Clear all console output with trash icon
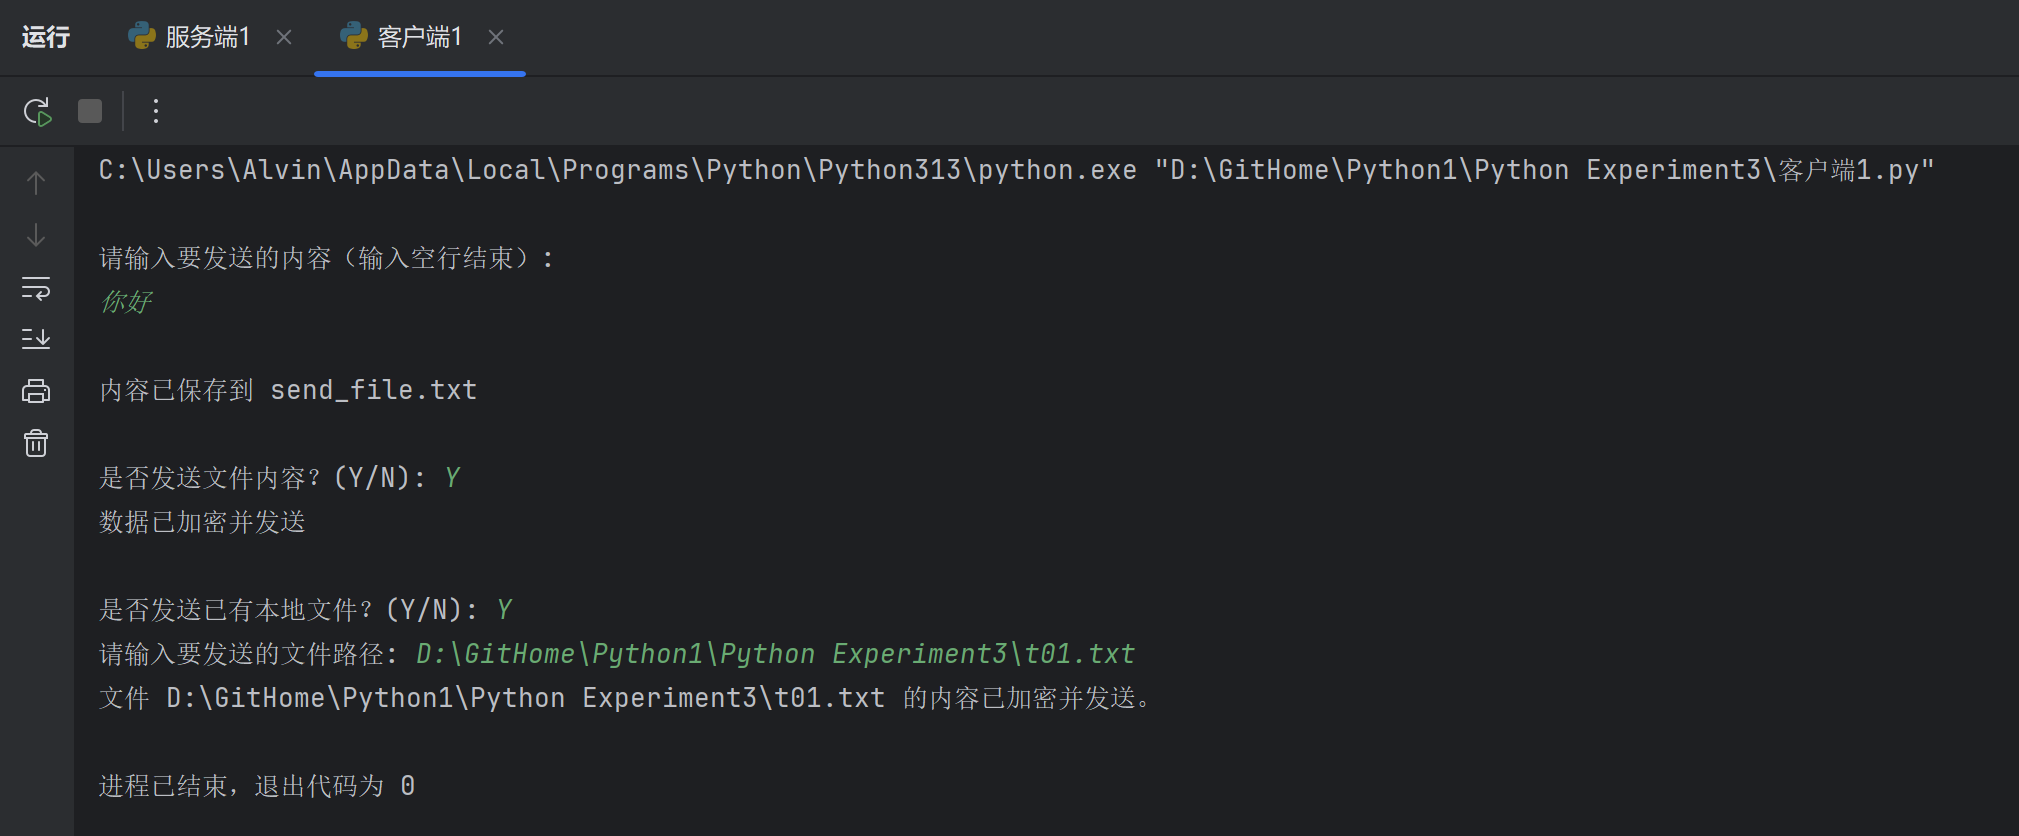Viewport: 2019px width, 836px height. click(x=36, y=443)
